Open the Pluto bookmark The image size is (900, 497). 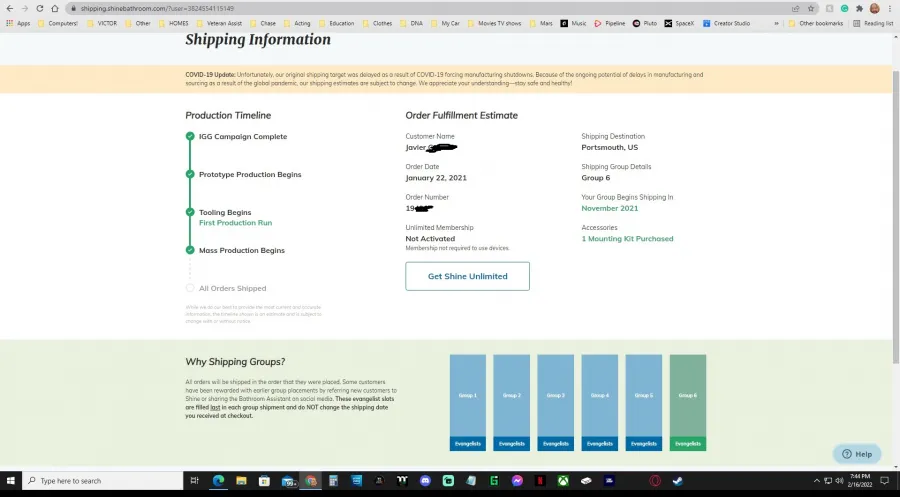(x=645, y=24)
